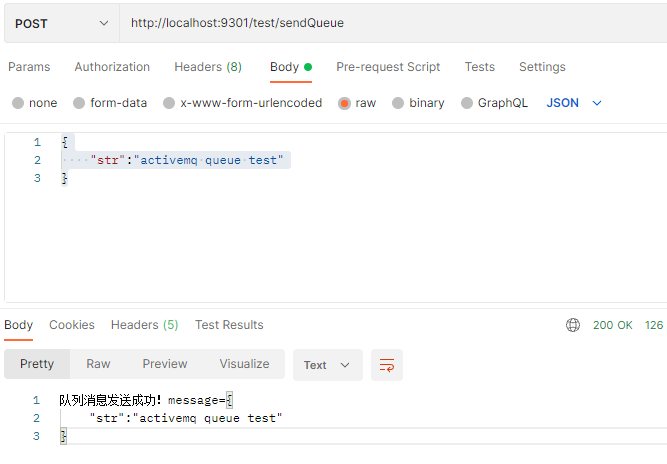Select the form-data radio option

pos(80,103)
